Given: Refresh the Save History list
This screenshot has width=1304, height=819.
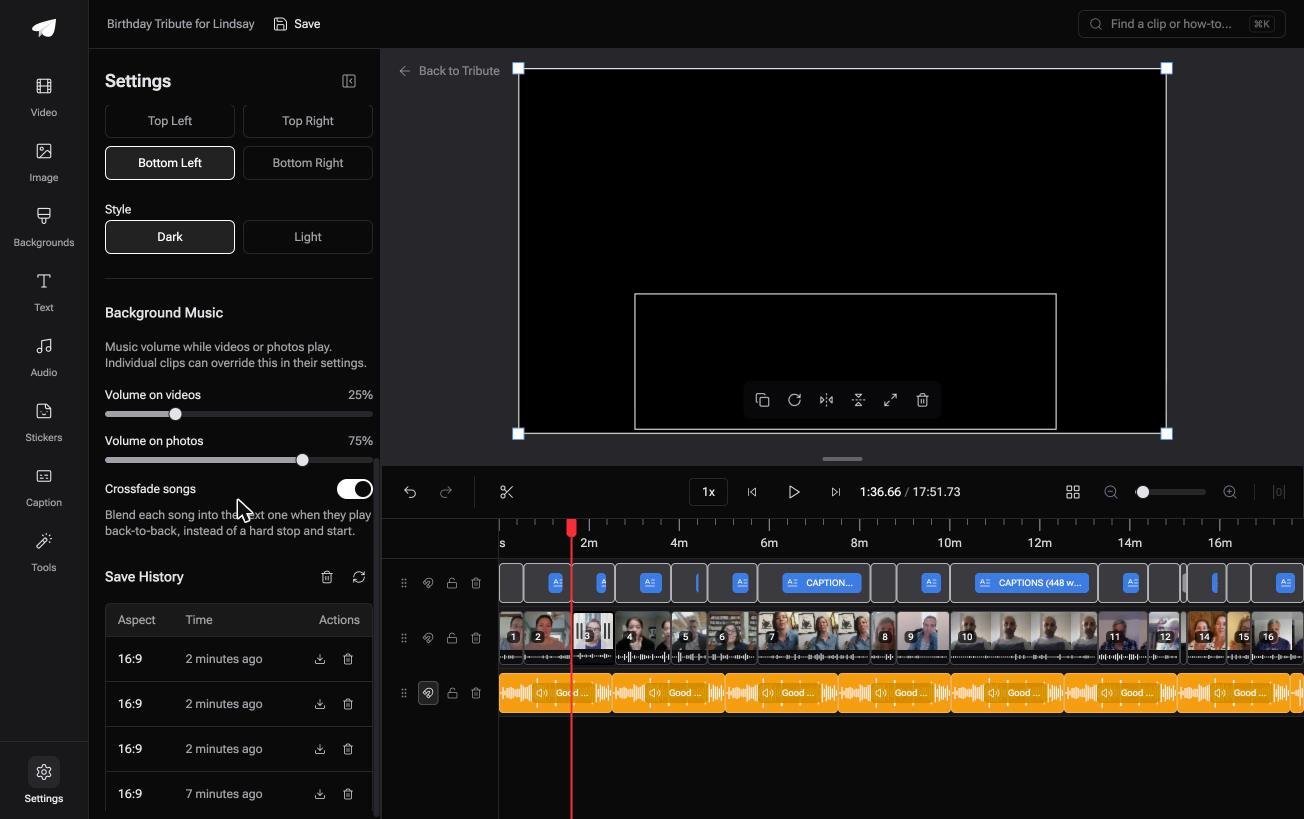Looking at the screenshot, I should (x=359, y=577).
